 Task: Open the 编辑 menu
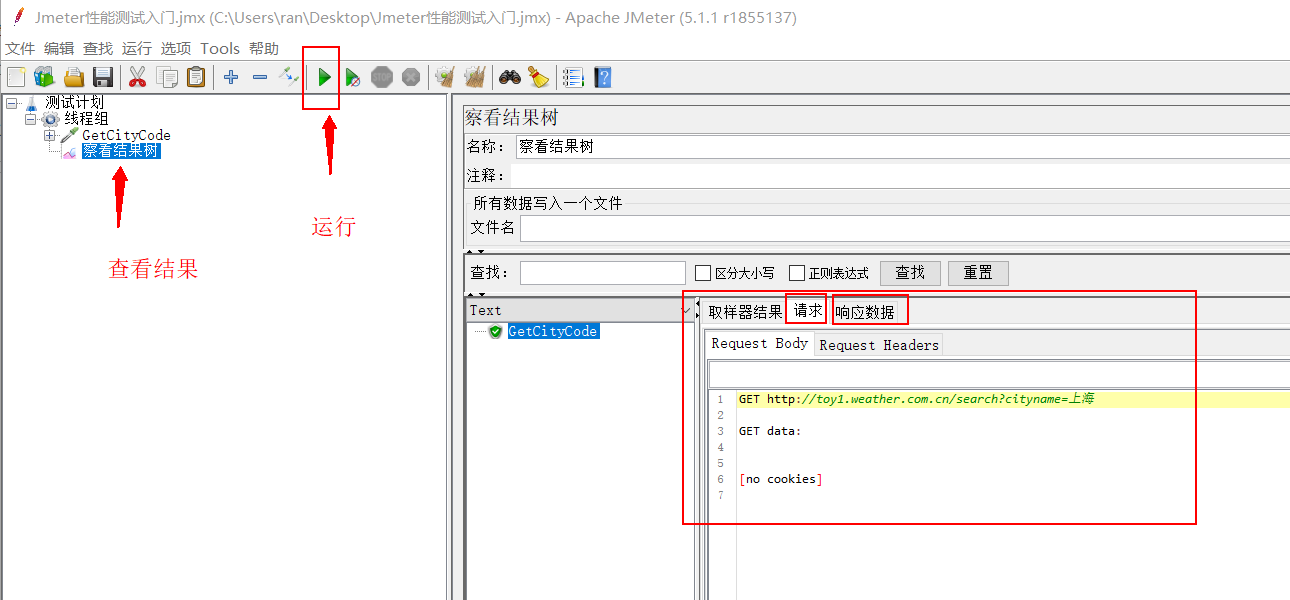[59, 48]
